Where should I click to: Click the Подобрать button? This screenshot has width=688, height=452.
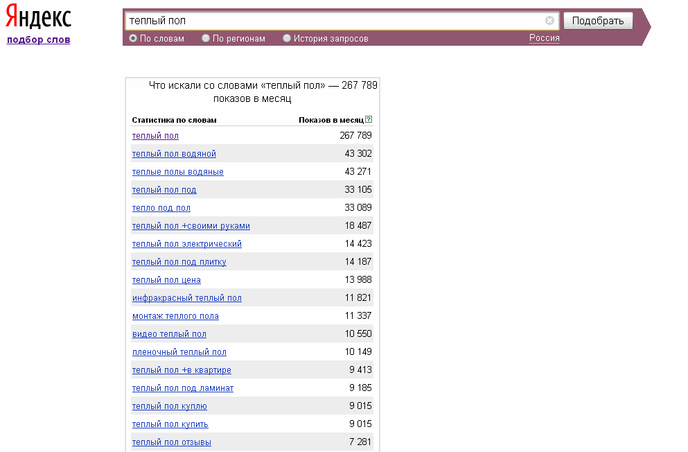(598, 21)
